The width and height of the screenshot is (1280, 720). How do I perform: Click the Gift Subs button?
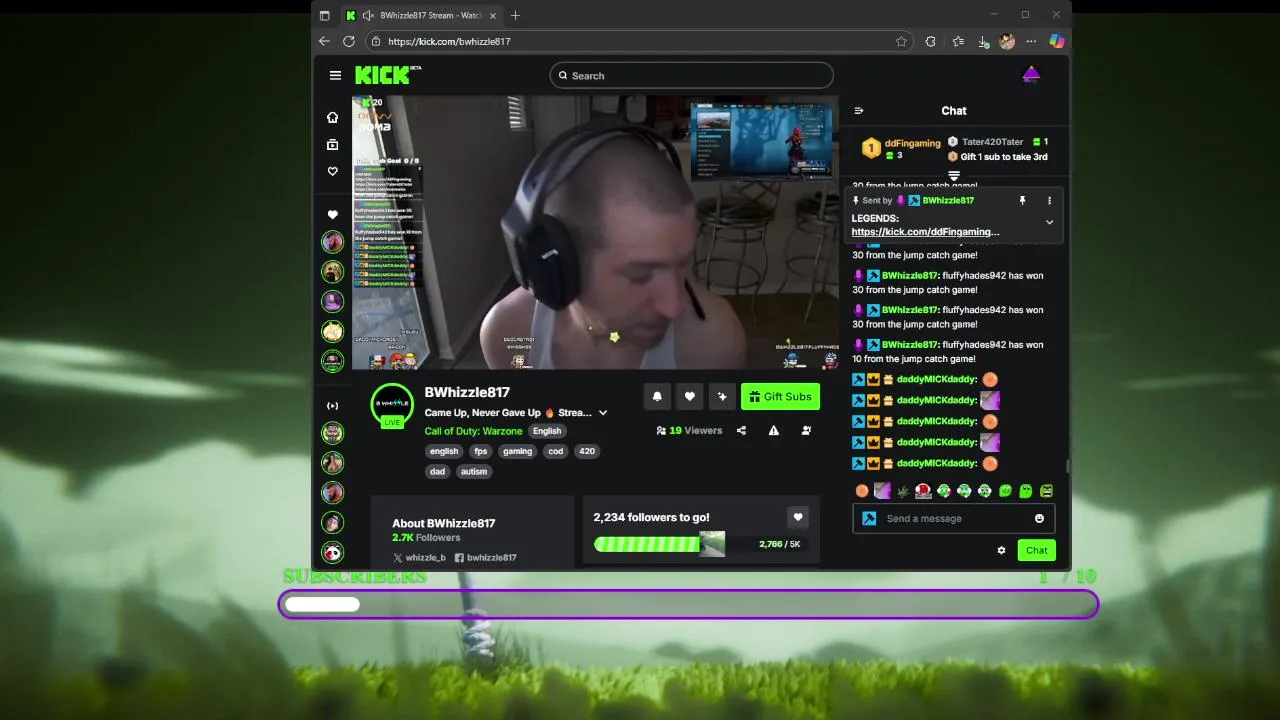tap(780, 397)
